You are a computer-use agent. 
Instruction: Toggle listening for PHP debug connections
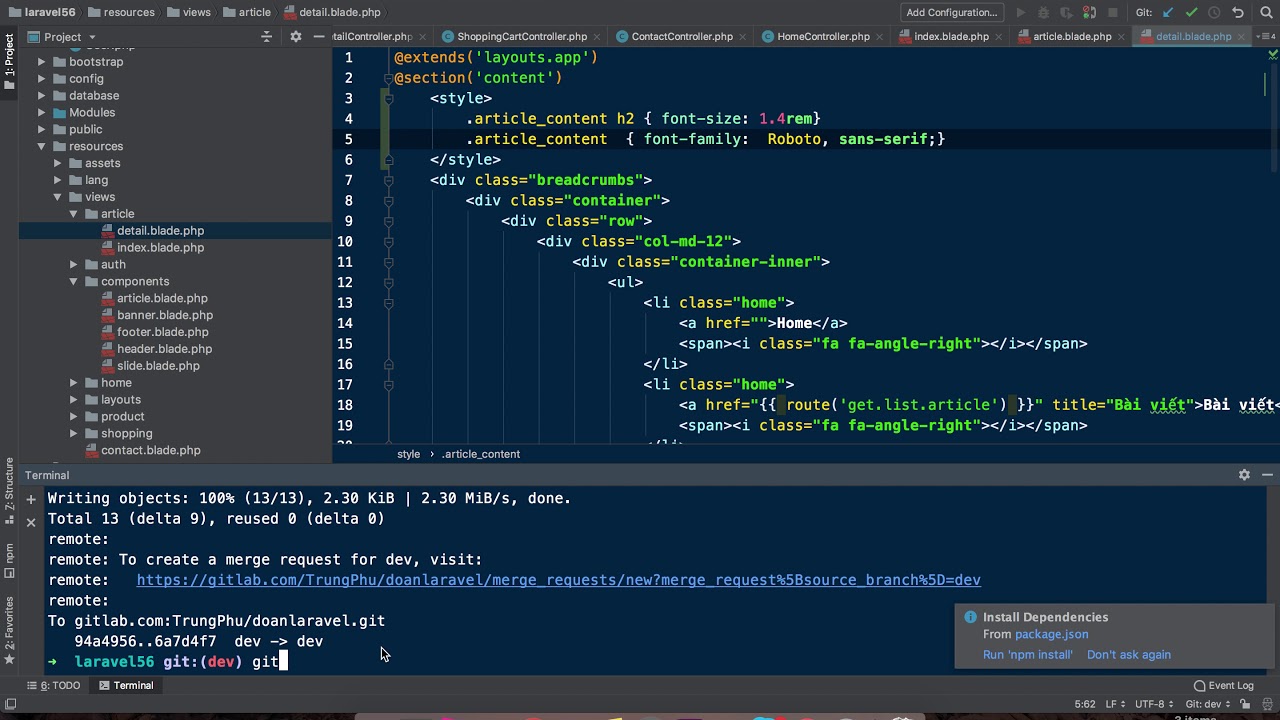click(x=1091, y=13)
